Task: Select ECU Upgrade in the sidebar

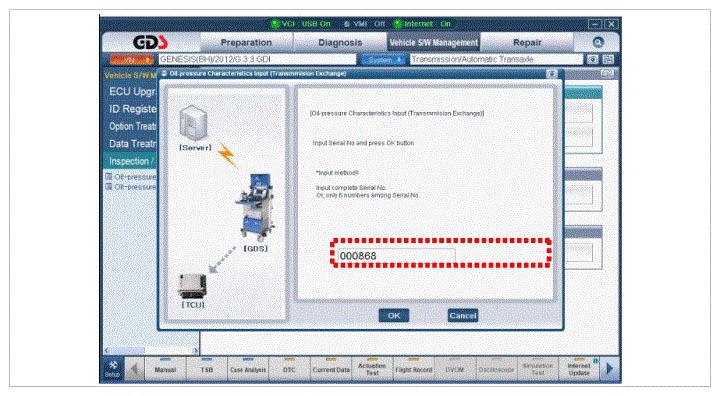Action: pyautogui.click(x=132, y=92)
